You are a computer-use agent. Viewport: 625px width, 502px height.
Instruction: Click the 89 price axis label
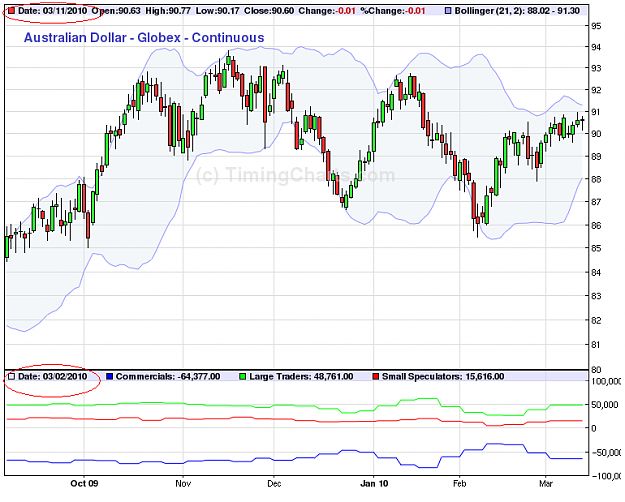[596, 157]
